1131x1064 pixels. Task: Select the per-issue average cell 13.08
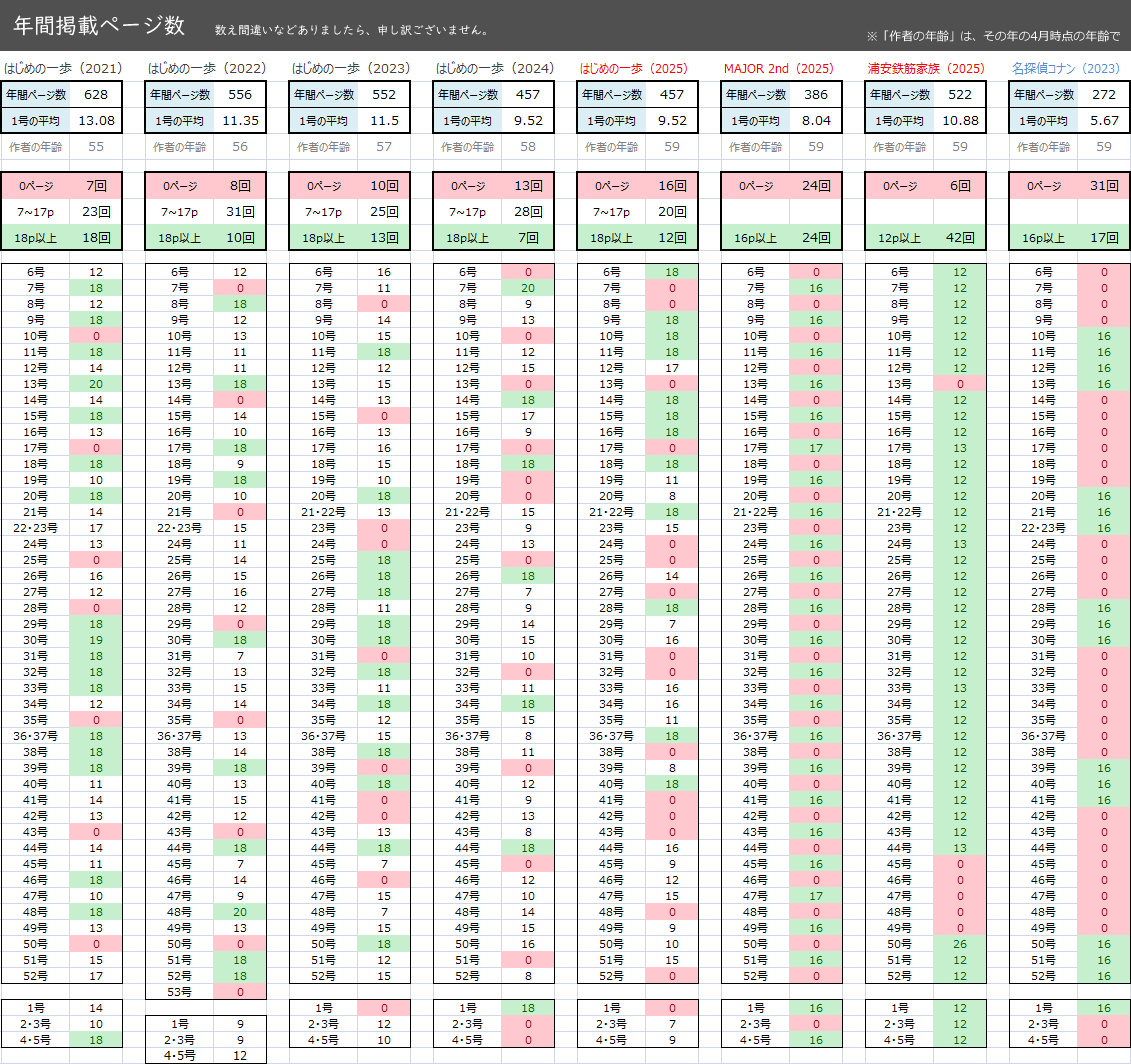point(96,120)
